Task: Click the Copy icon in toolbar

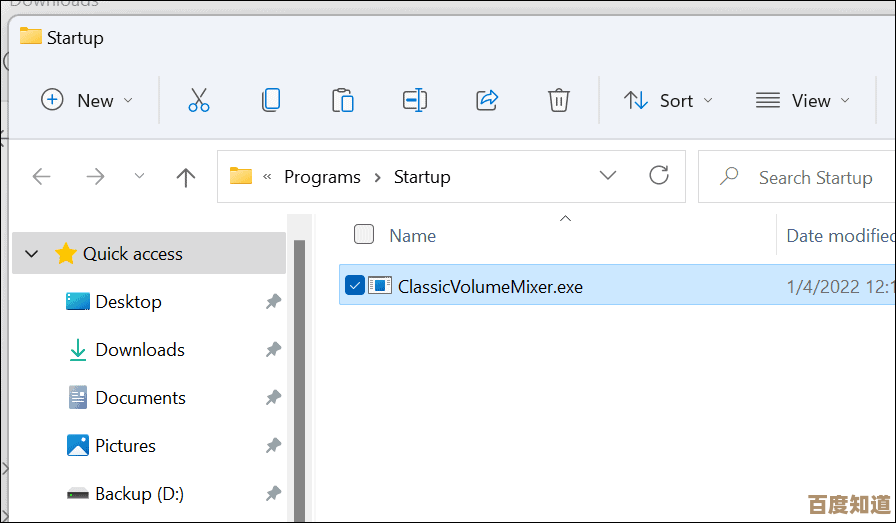Action: (x=270, y=100)
